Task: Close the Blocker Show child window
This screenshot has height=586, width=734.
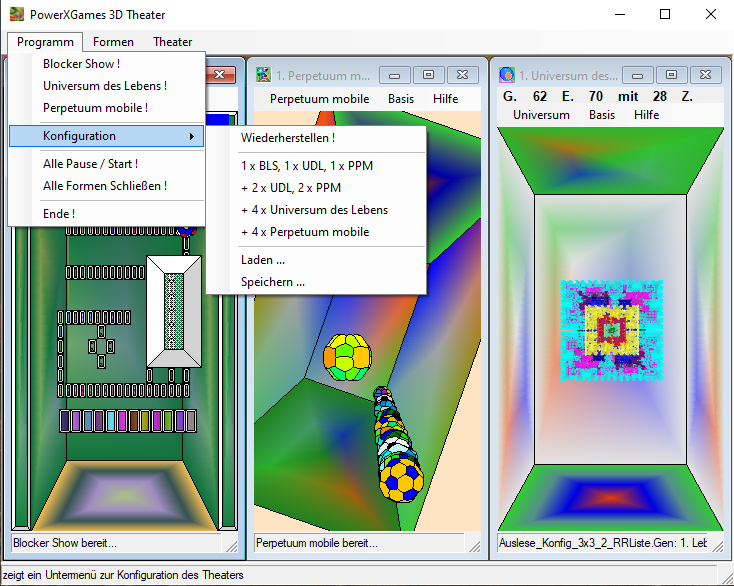Action: (x=220, y=75)
